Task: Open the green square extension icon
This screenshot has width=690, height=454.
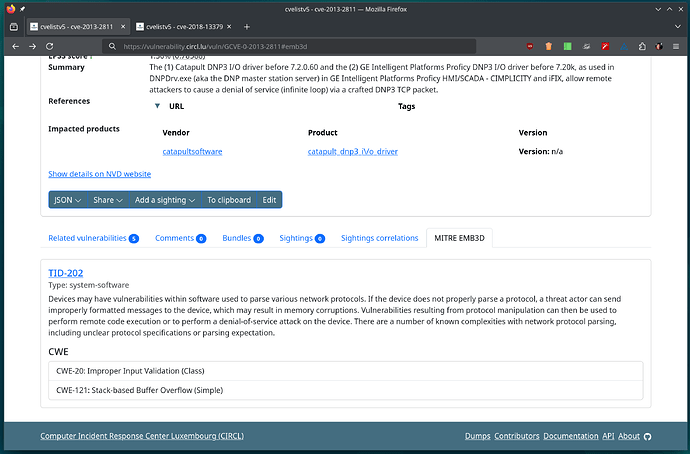Action: click(x=568, y=46)
